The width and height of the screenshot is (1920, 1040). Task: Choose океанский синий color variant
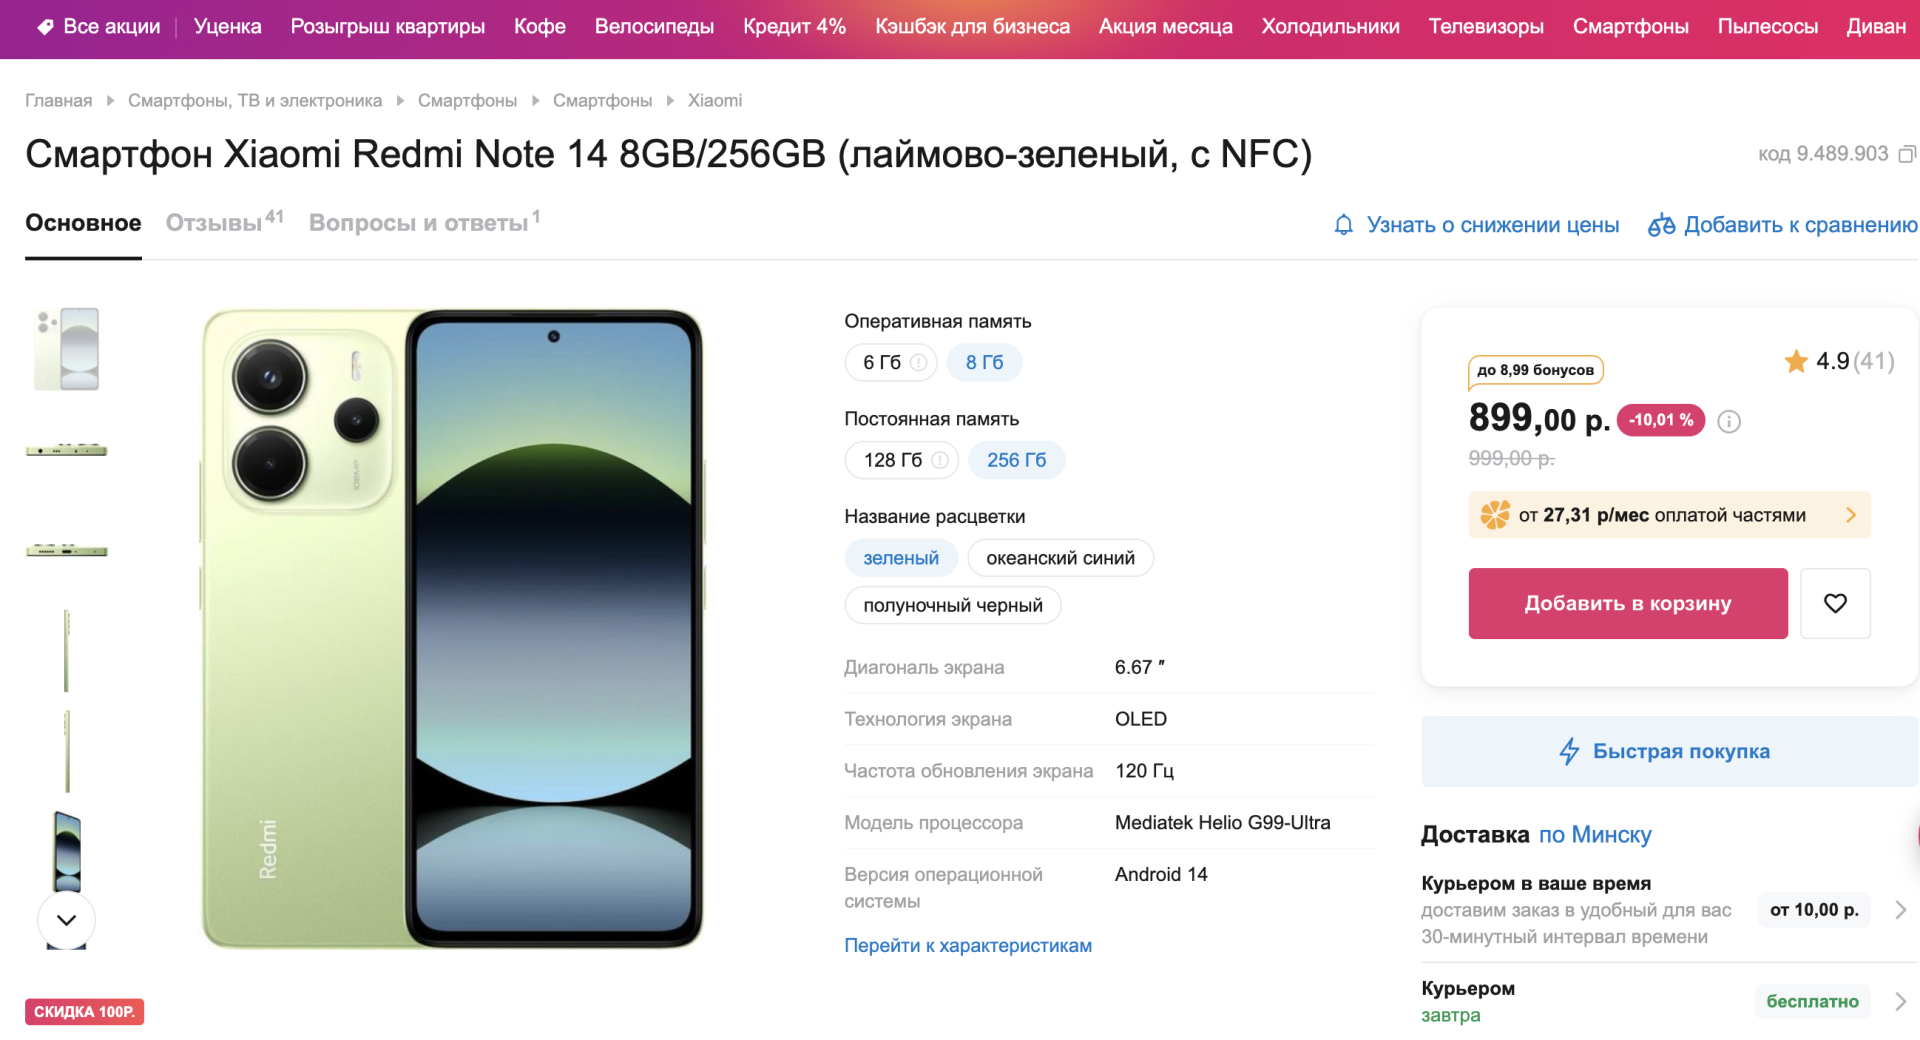click(1060, 558)
